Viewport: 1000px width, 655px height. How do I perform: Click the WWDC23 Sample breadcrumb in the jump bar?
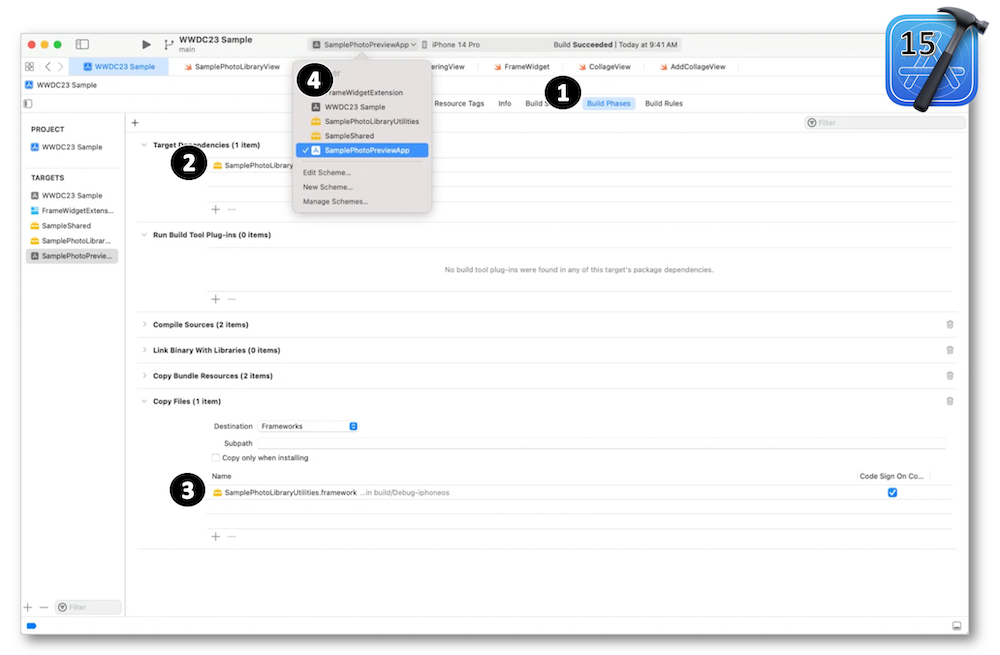61,85
